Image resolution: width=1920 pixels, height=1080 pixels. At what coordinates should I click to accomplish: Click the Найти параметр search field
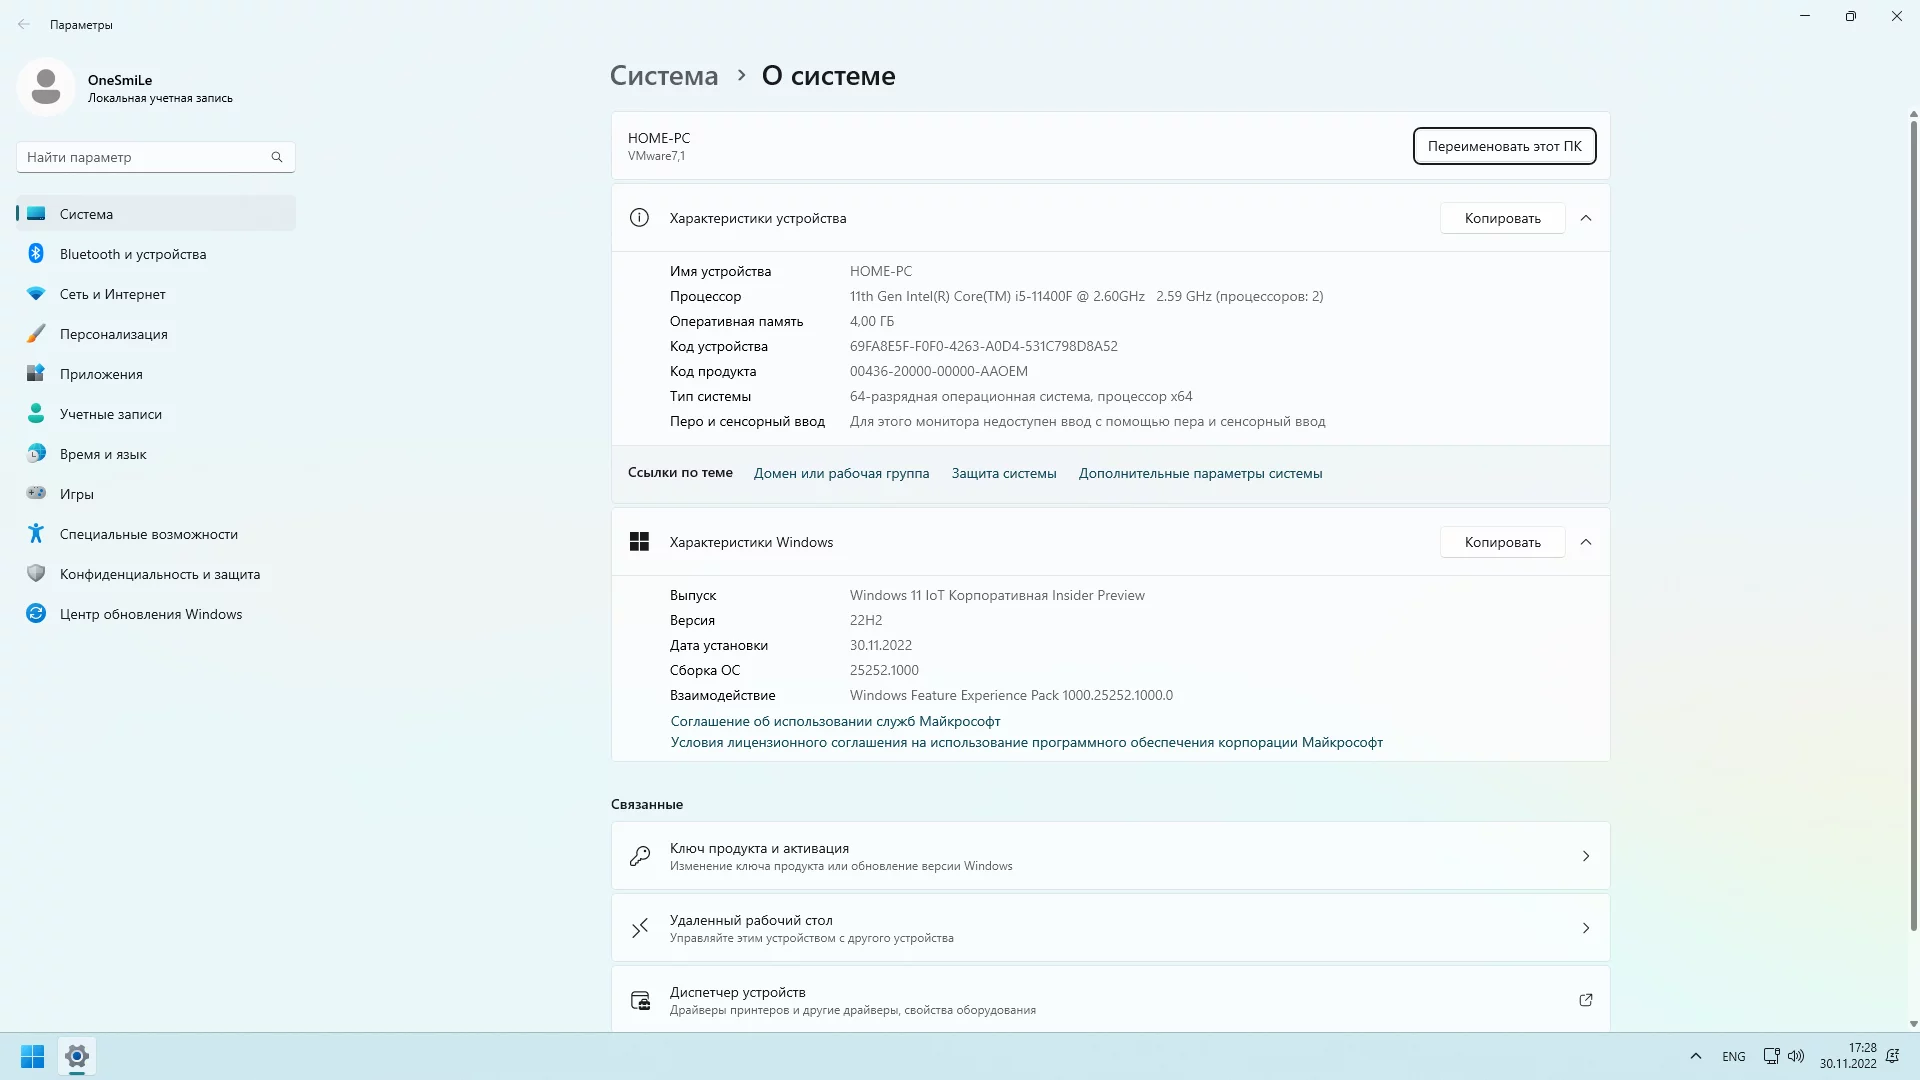pyautogui.click(x=145, y=157)
